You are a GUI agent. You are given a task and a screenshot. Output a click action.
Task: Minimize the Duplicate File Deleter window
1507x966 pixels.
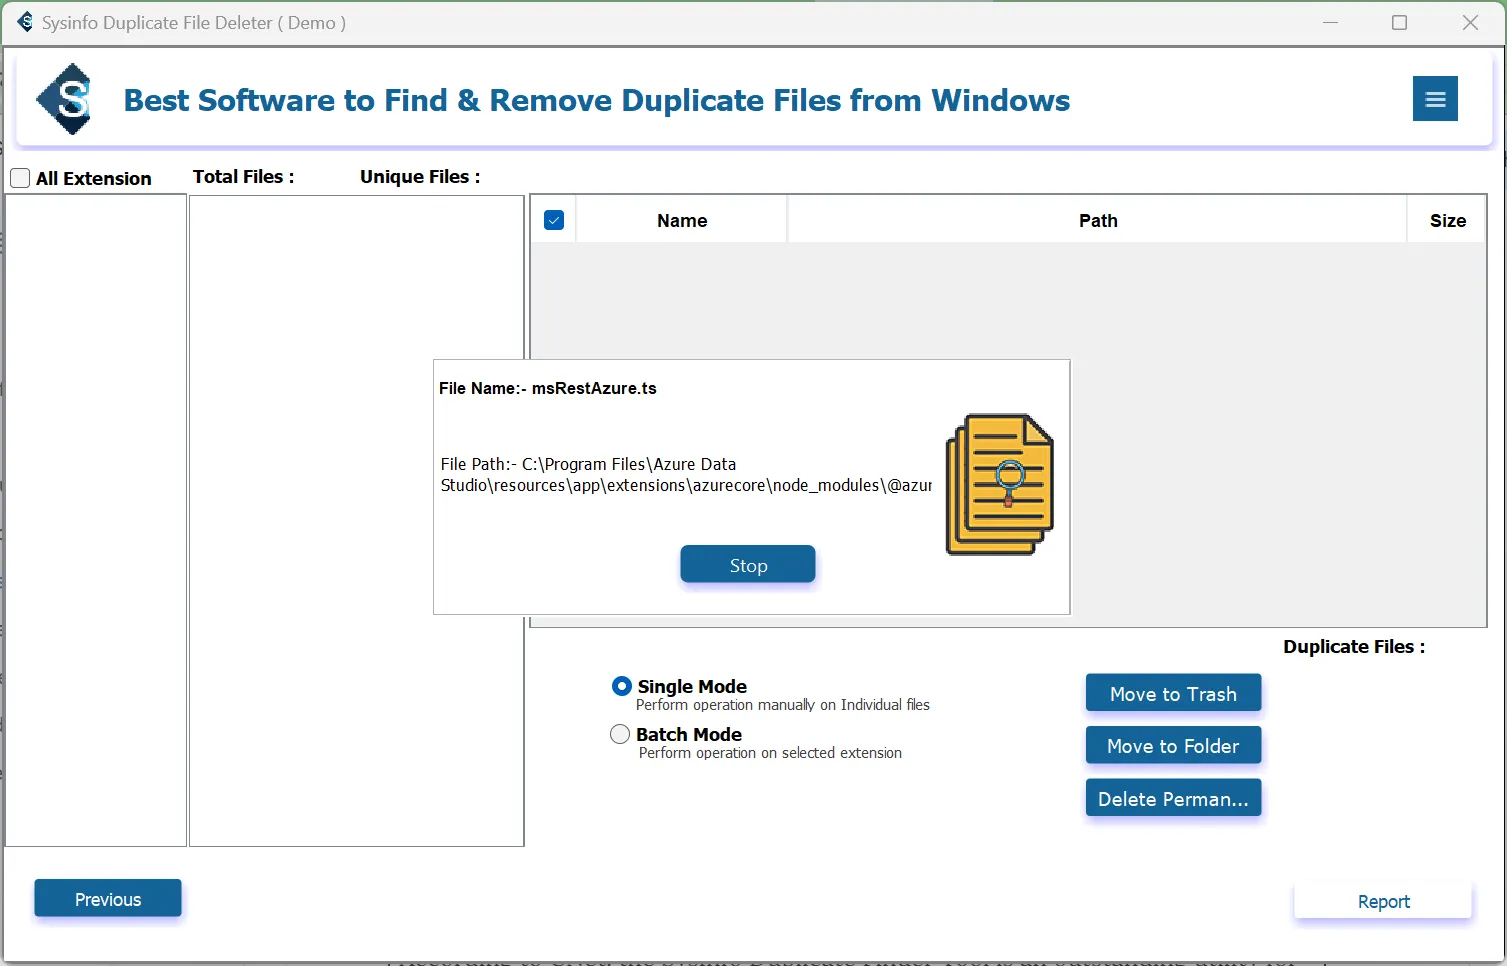1330,23
